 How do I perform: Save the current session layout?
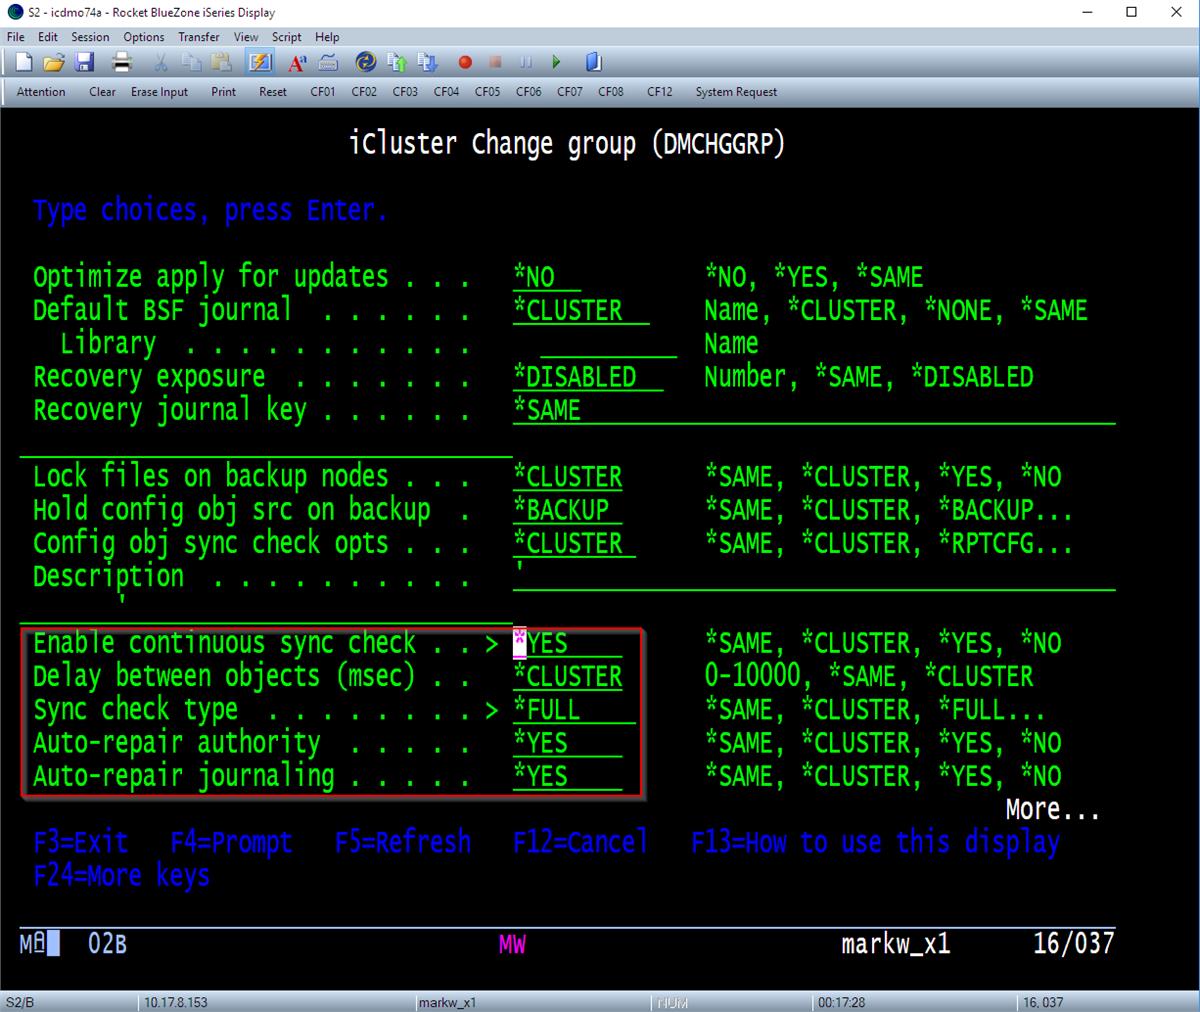pos(85,62)
